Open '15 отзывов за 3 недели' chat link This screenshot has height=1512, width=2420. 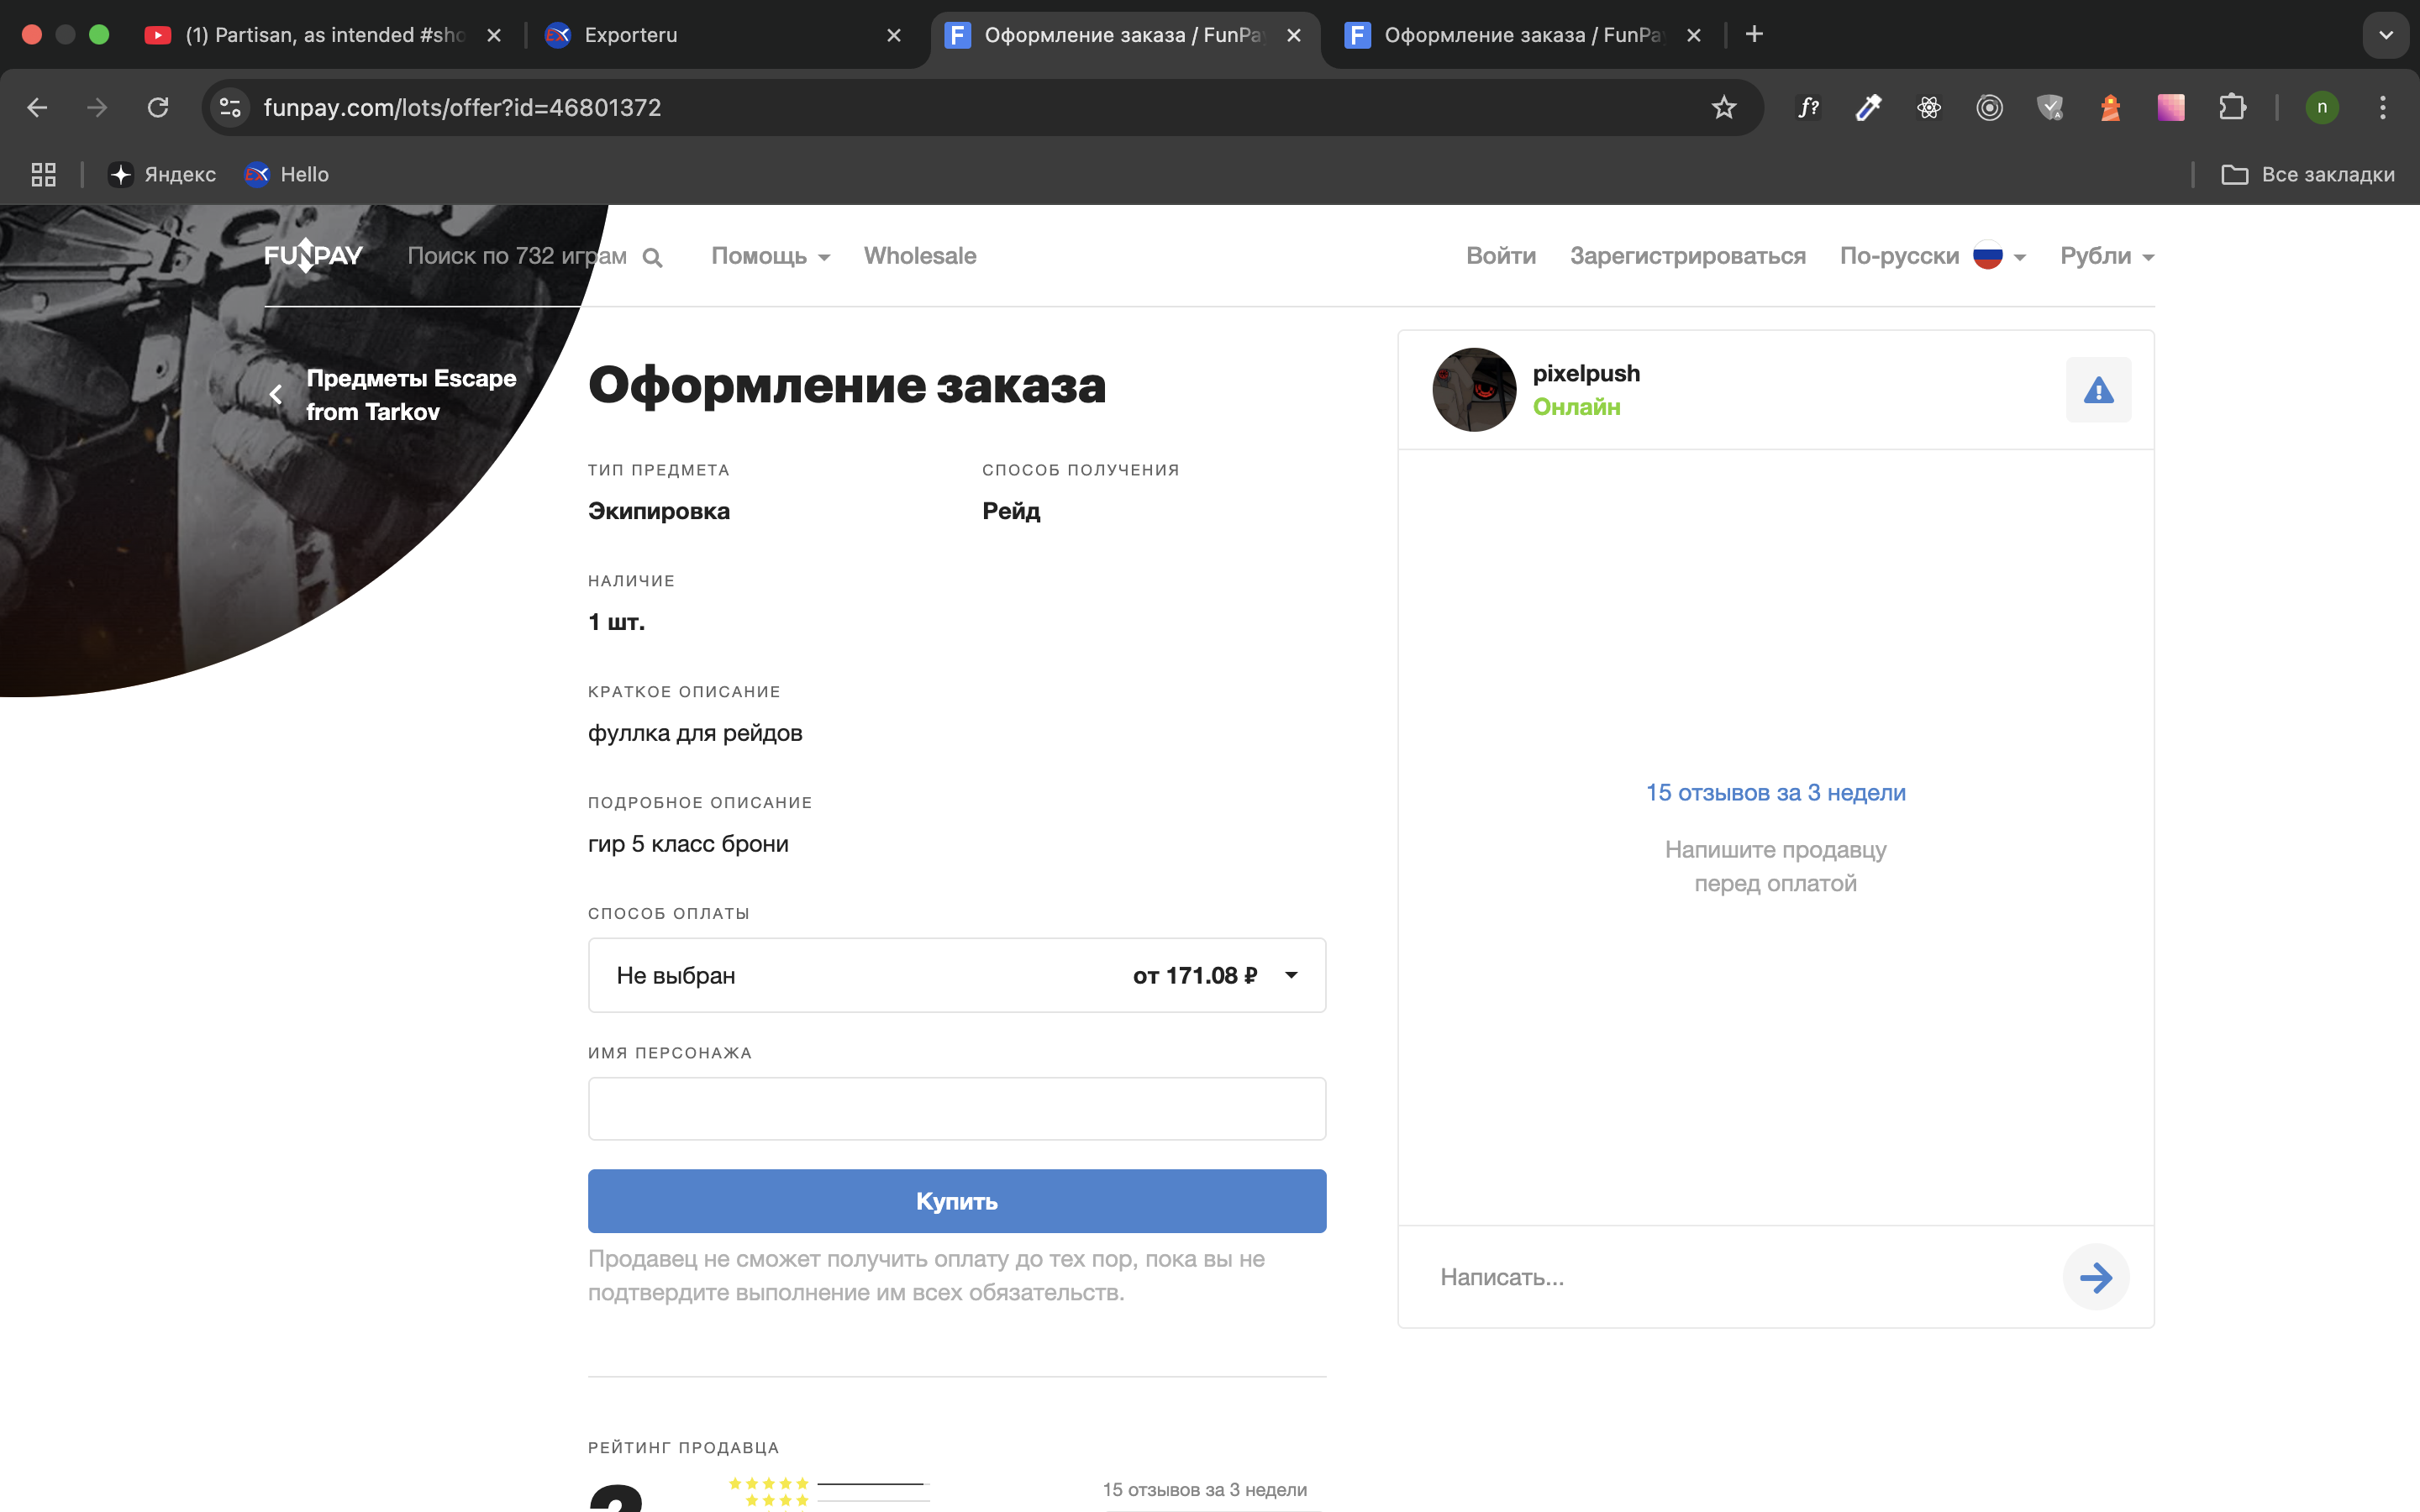[1775, 793]
